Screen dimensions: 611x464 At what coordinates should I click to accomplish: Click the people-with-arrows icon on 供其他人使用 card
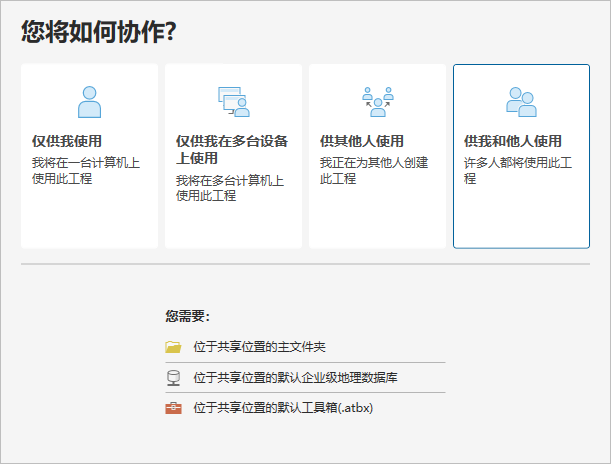[377, 101]
